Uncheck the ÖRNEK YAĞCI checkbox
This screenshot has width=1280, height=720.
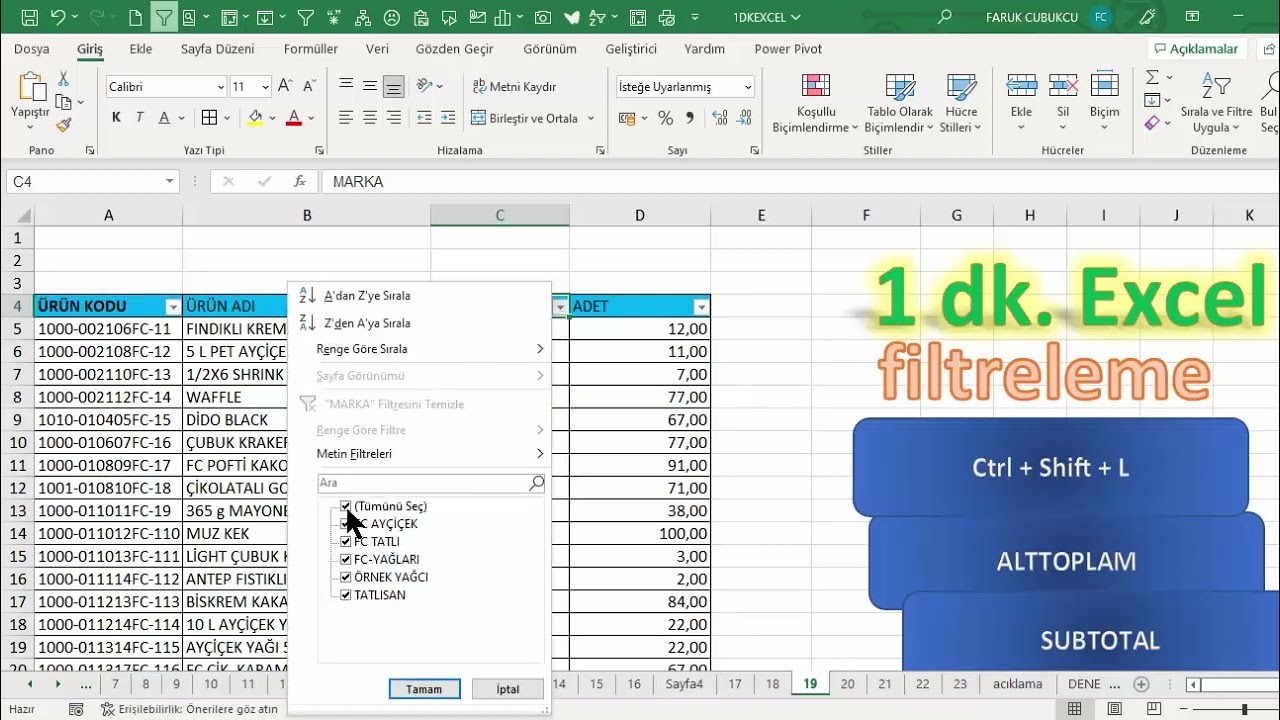pos(346,578)
